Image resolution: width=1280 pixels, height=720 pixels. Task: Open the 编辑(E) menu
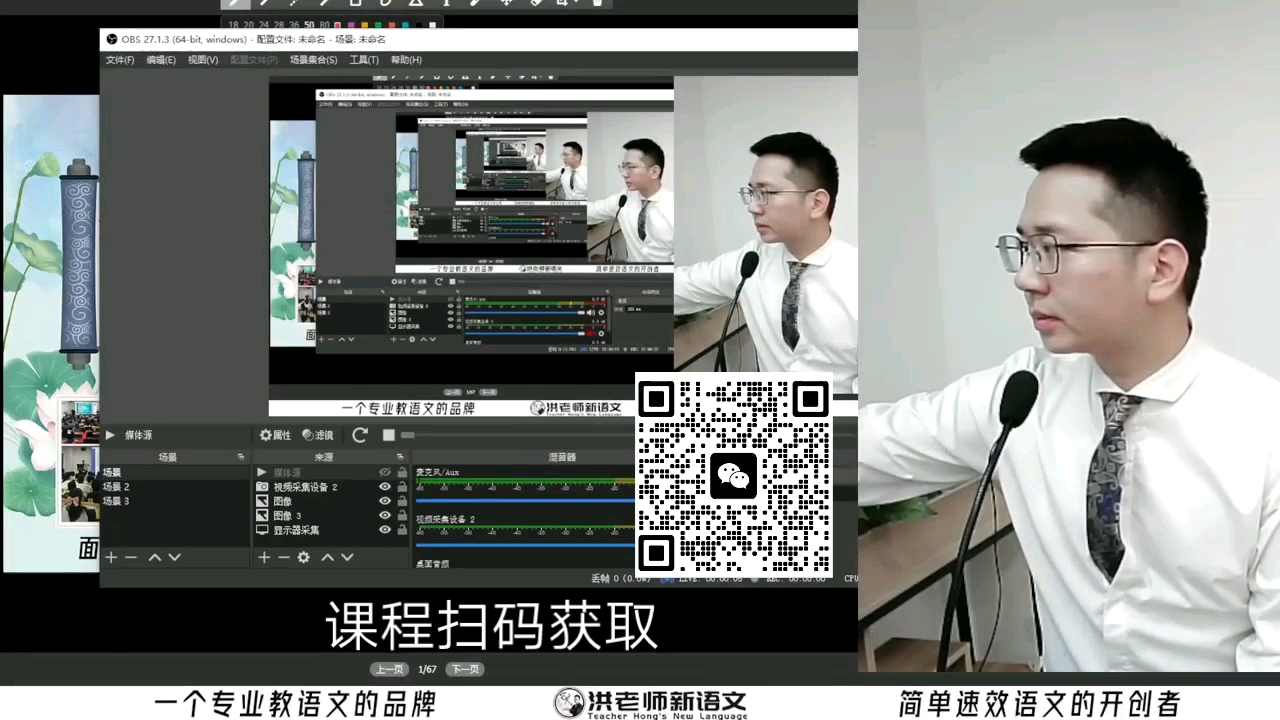[161, 60]
